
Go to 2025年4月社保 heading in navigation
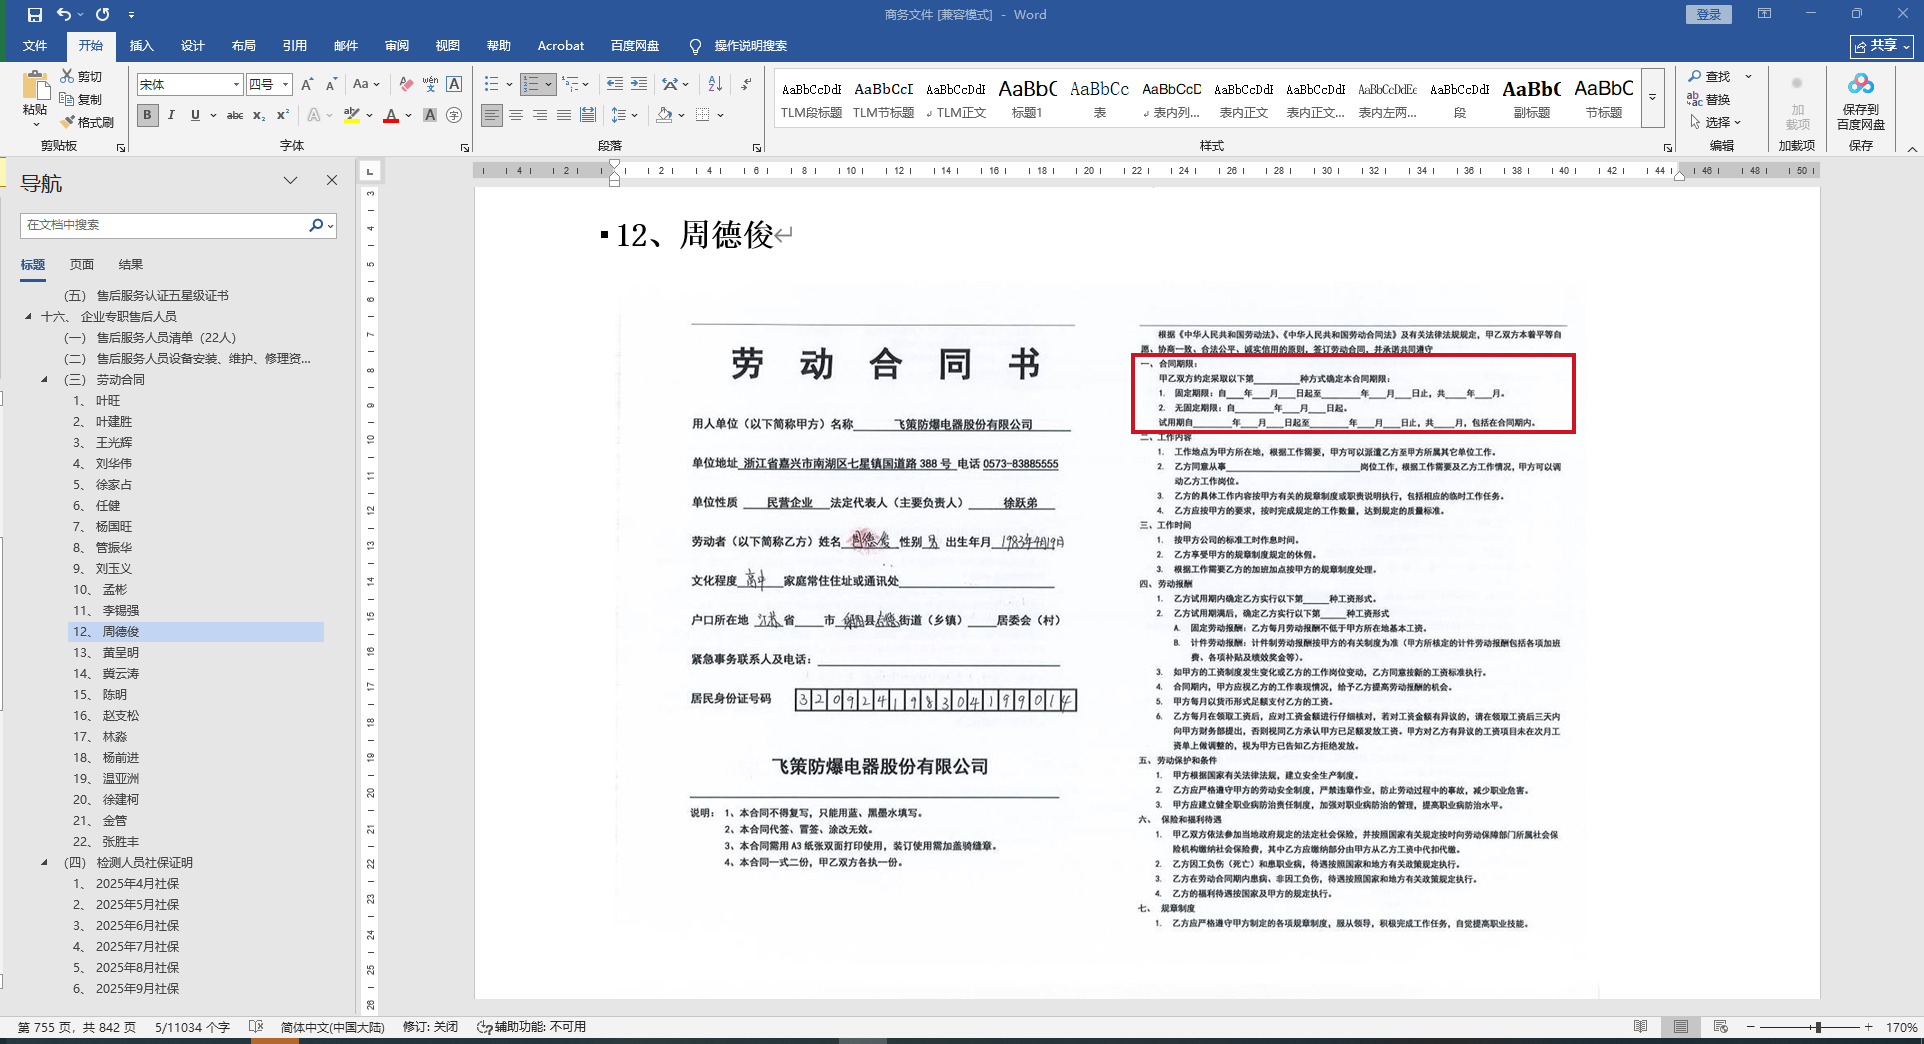click(137, 884)
